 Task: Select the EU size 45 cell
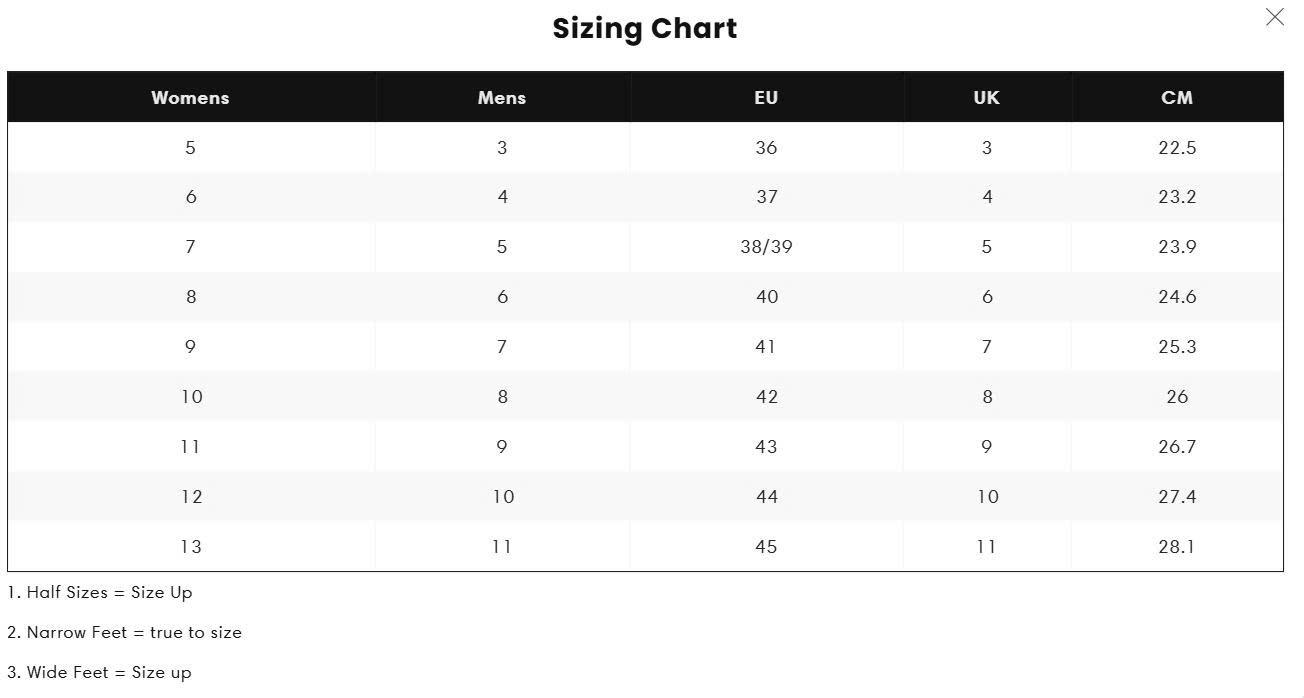coord(766,547)
